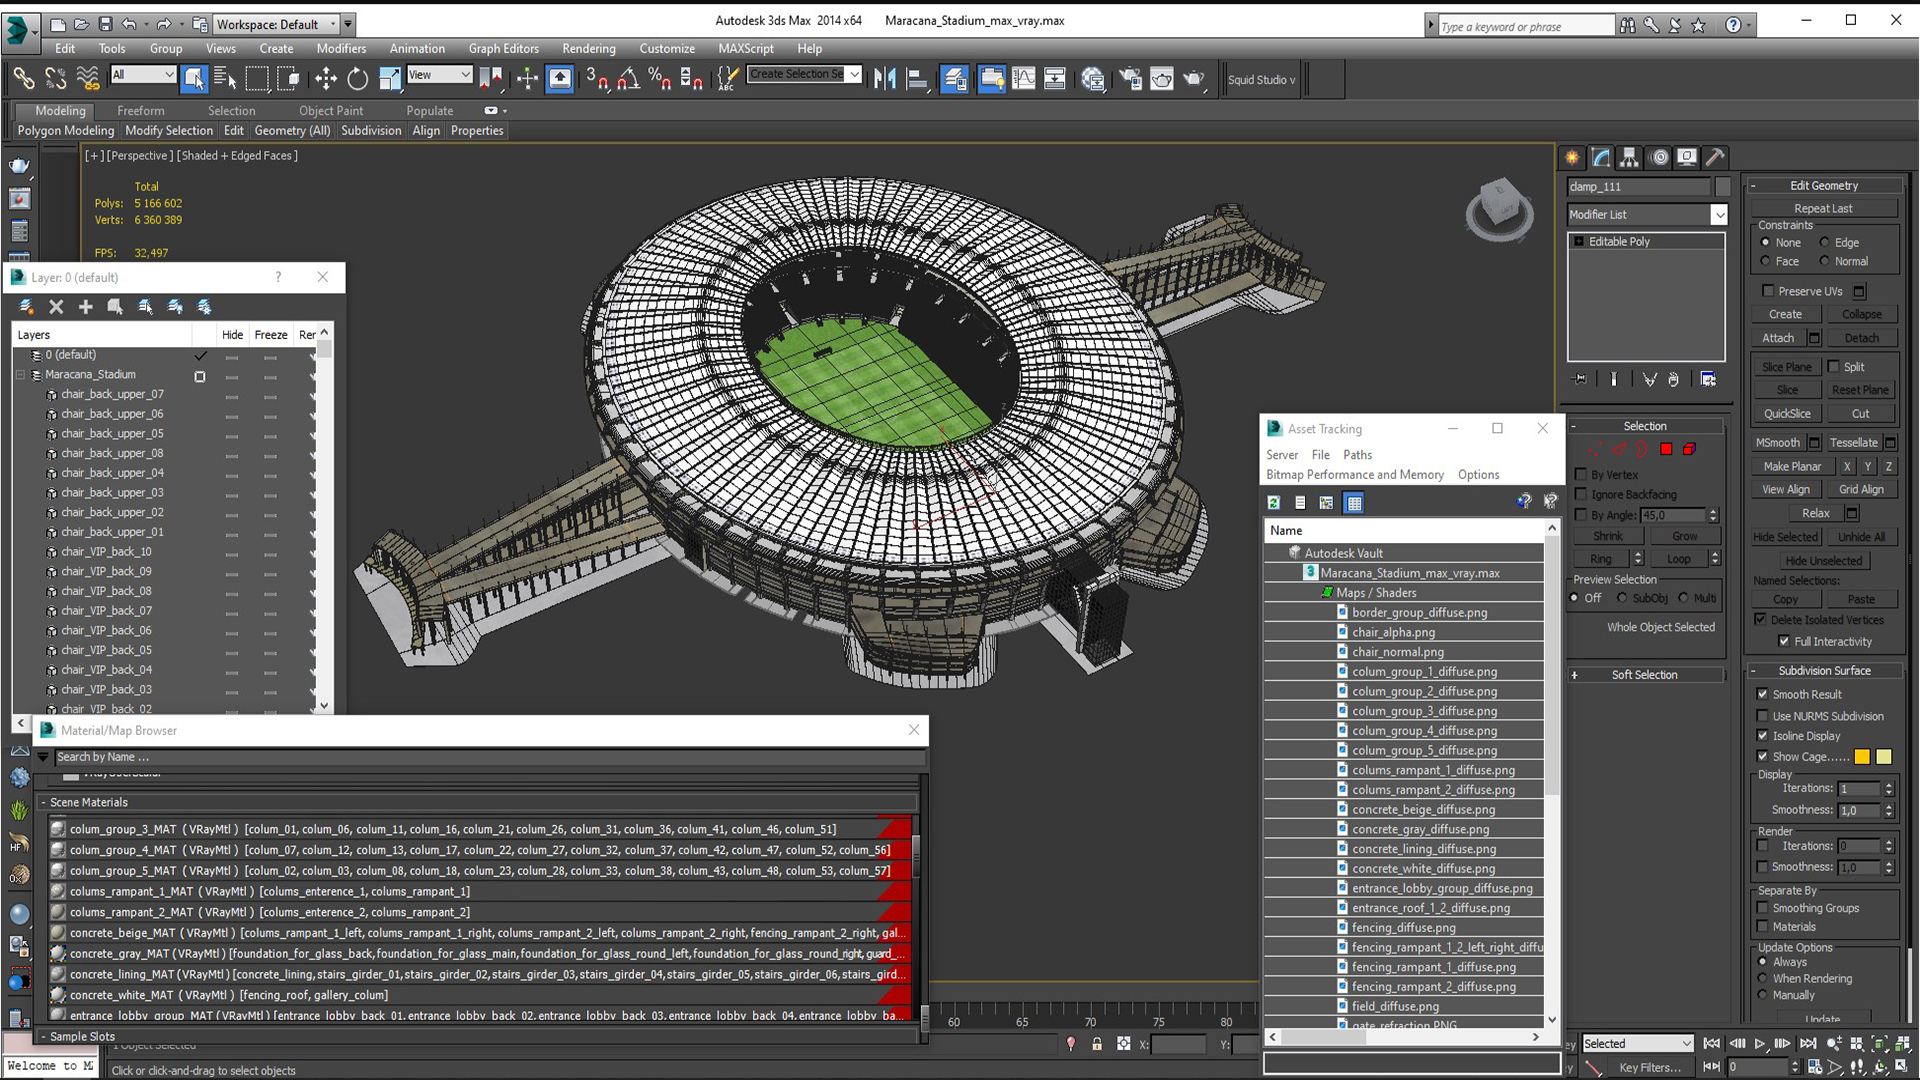Collapse the Edit Geometry rollout
The height and width of the screenshot is (1080, 1920).
(x=1824, y=185)
